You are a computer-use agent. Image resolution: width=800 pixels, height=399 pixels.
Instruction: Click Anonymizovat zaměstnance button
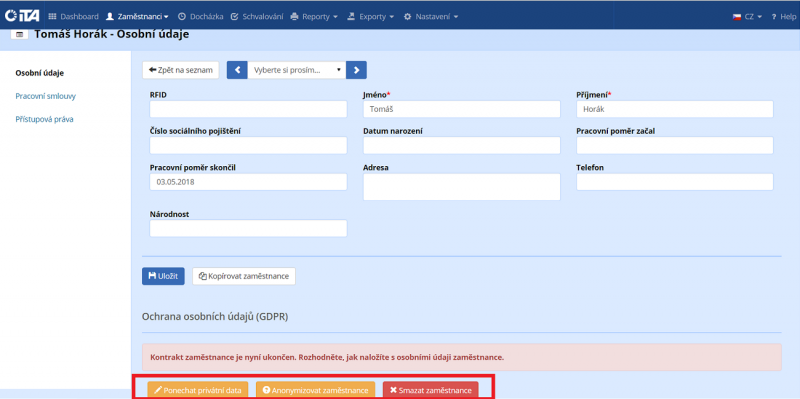click(315, 390)
